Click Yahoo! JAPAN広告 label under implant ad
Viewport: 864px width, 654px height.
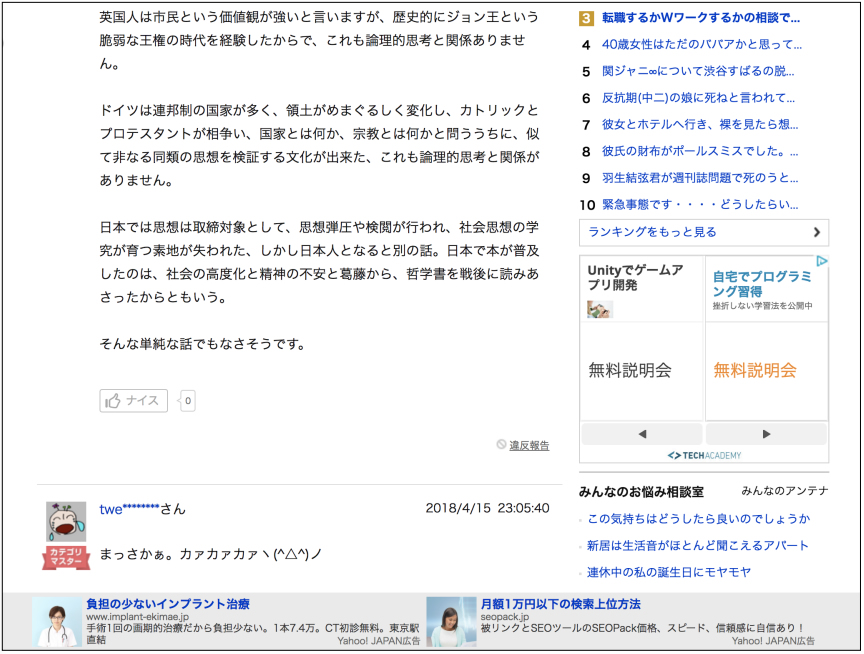tap(379, 641)
